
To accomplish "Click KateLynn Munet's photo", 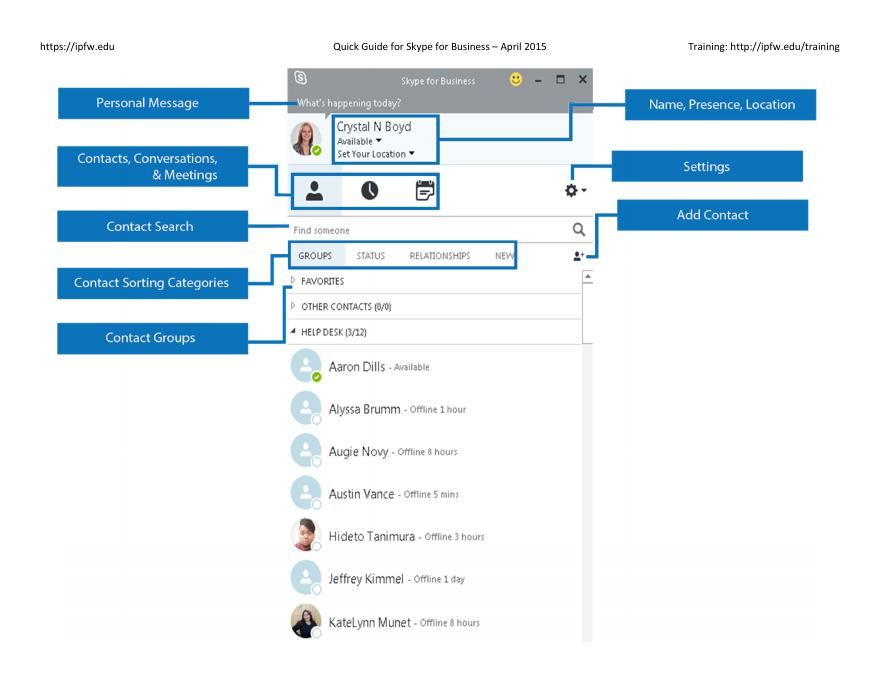I will (x=306, y=621).
